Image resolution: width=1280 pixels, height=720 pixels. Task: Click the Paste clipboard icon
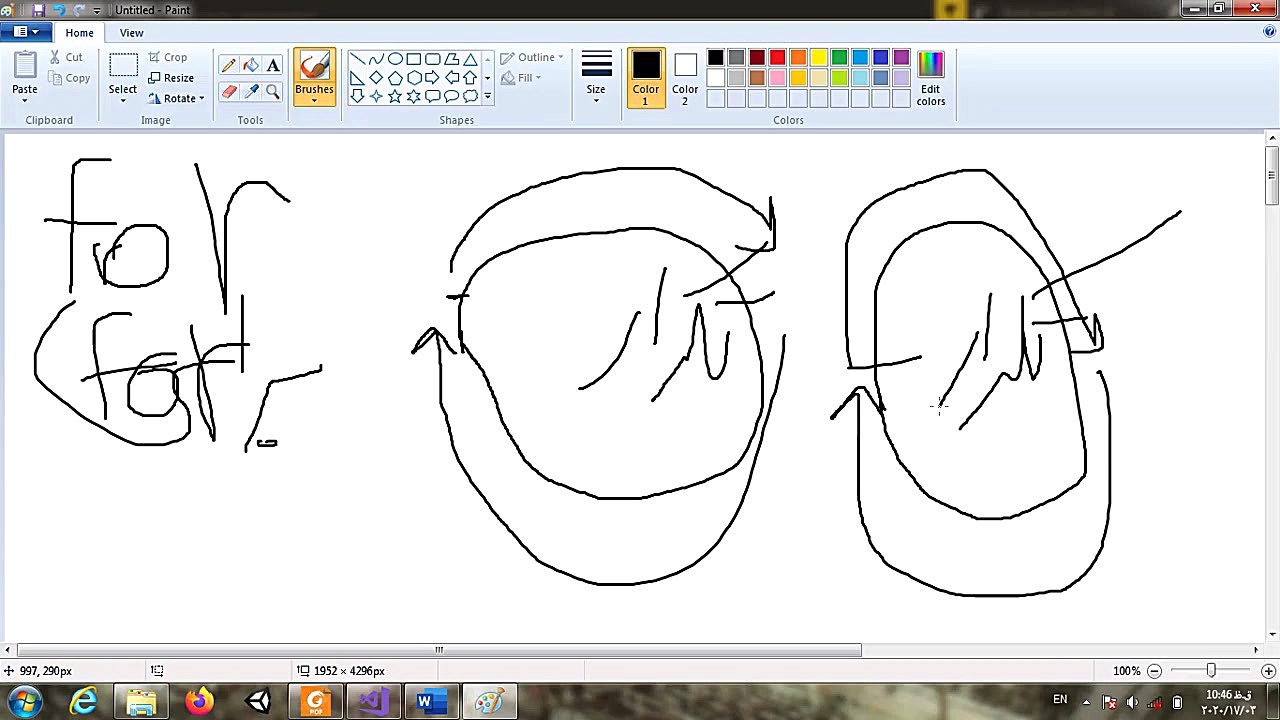coord(25,66)
